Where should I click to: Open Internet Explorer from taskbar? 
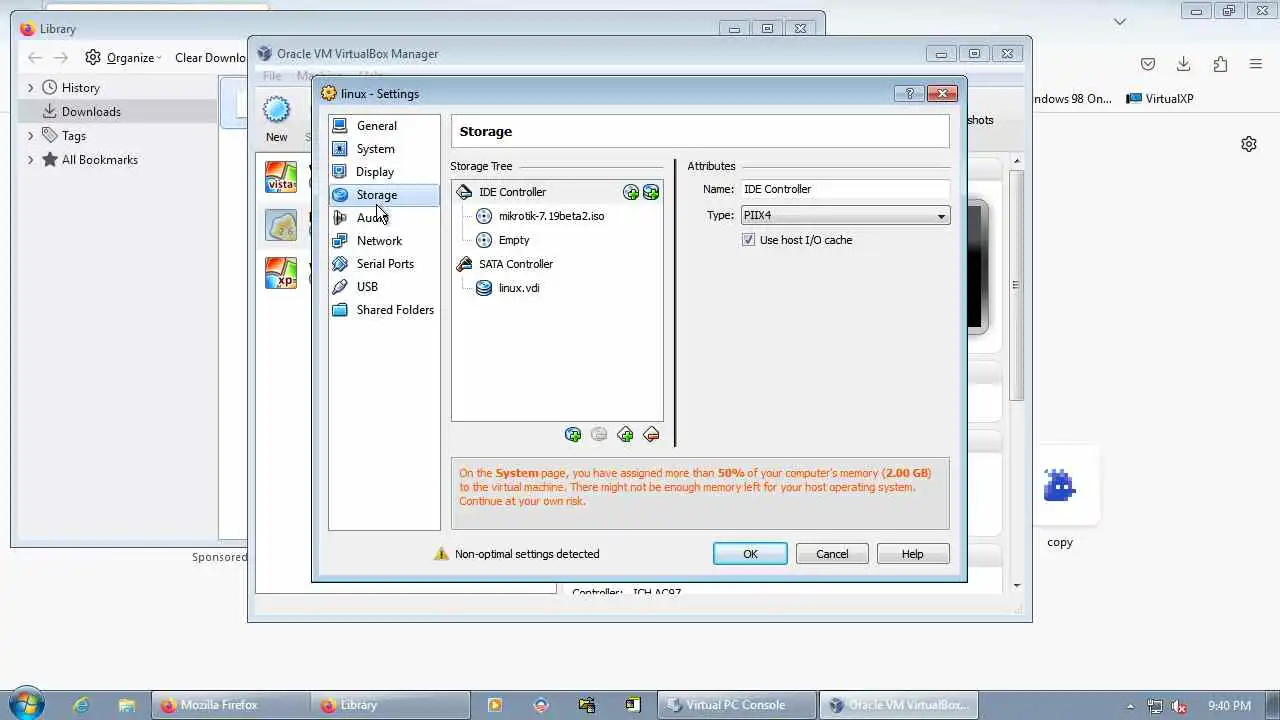(x=81, y=705)
